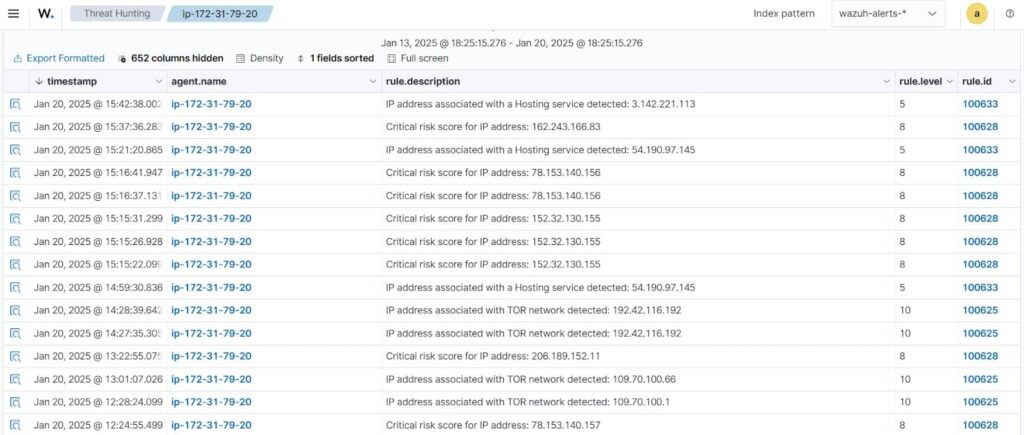Open rule.description column options chevron
Screen dimensions: 1024x435
[886, 82]
